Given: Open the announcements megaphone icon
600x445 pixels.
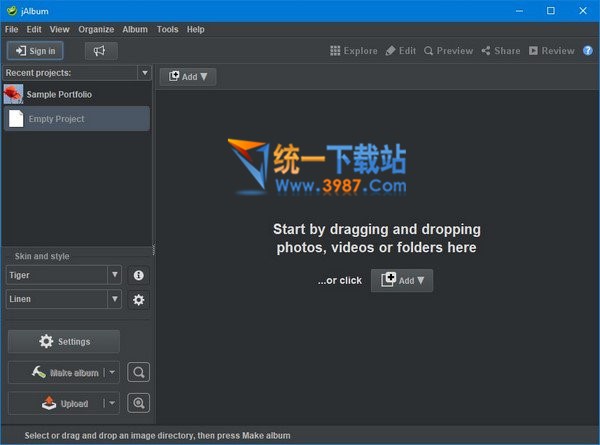Looking at the screenshot, I should pyautogui.click(x=101, y=51).
